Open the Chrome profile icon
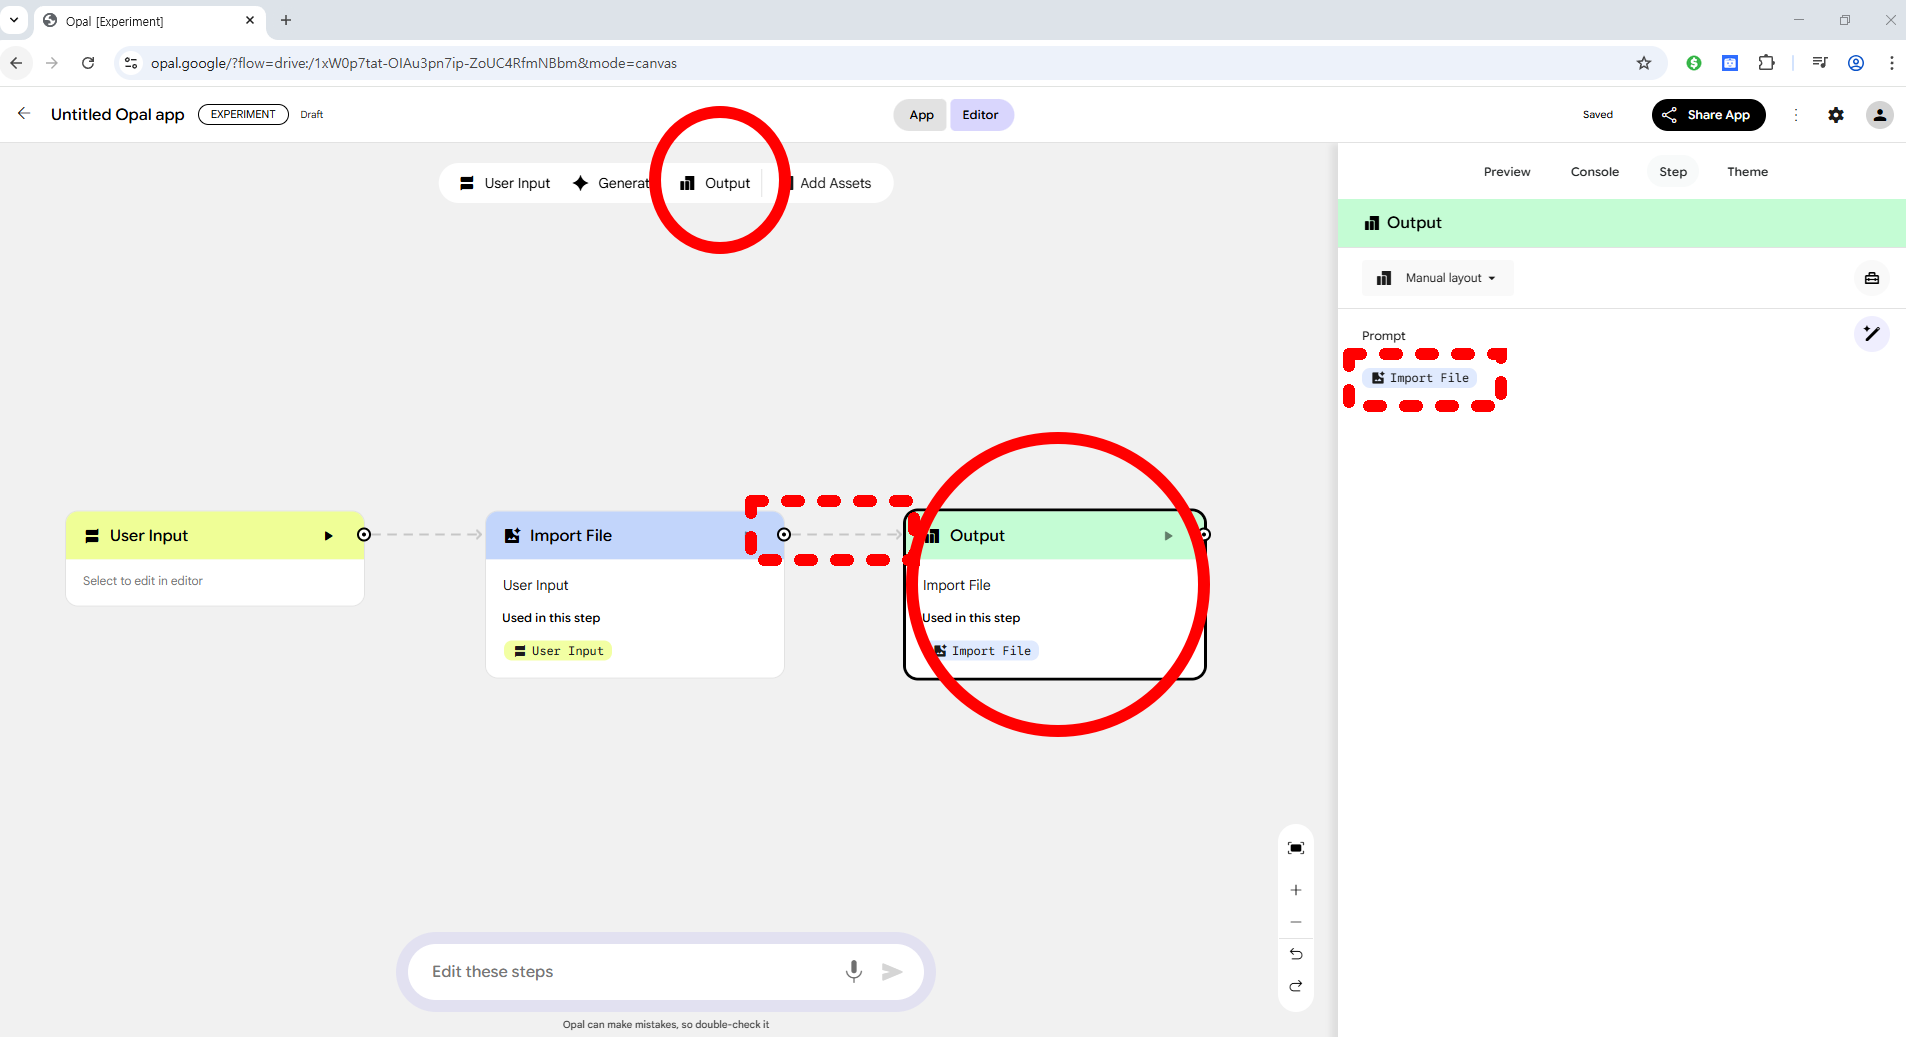Viewport: 1906px width, 1037px height. (1856, 63)
